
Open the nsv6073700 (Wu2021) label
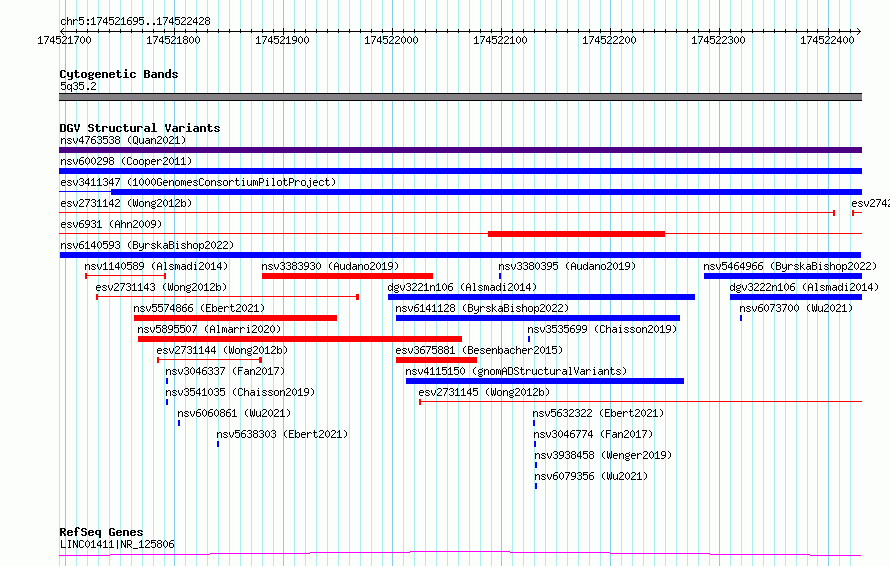(796, 308)
